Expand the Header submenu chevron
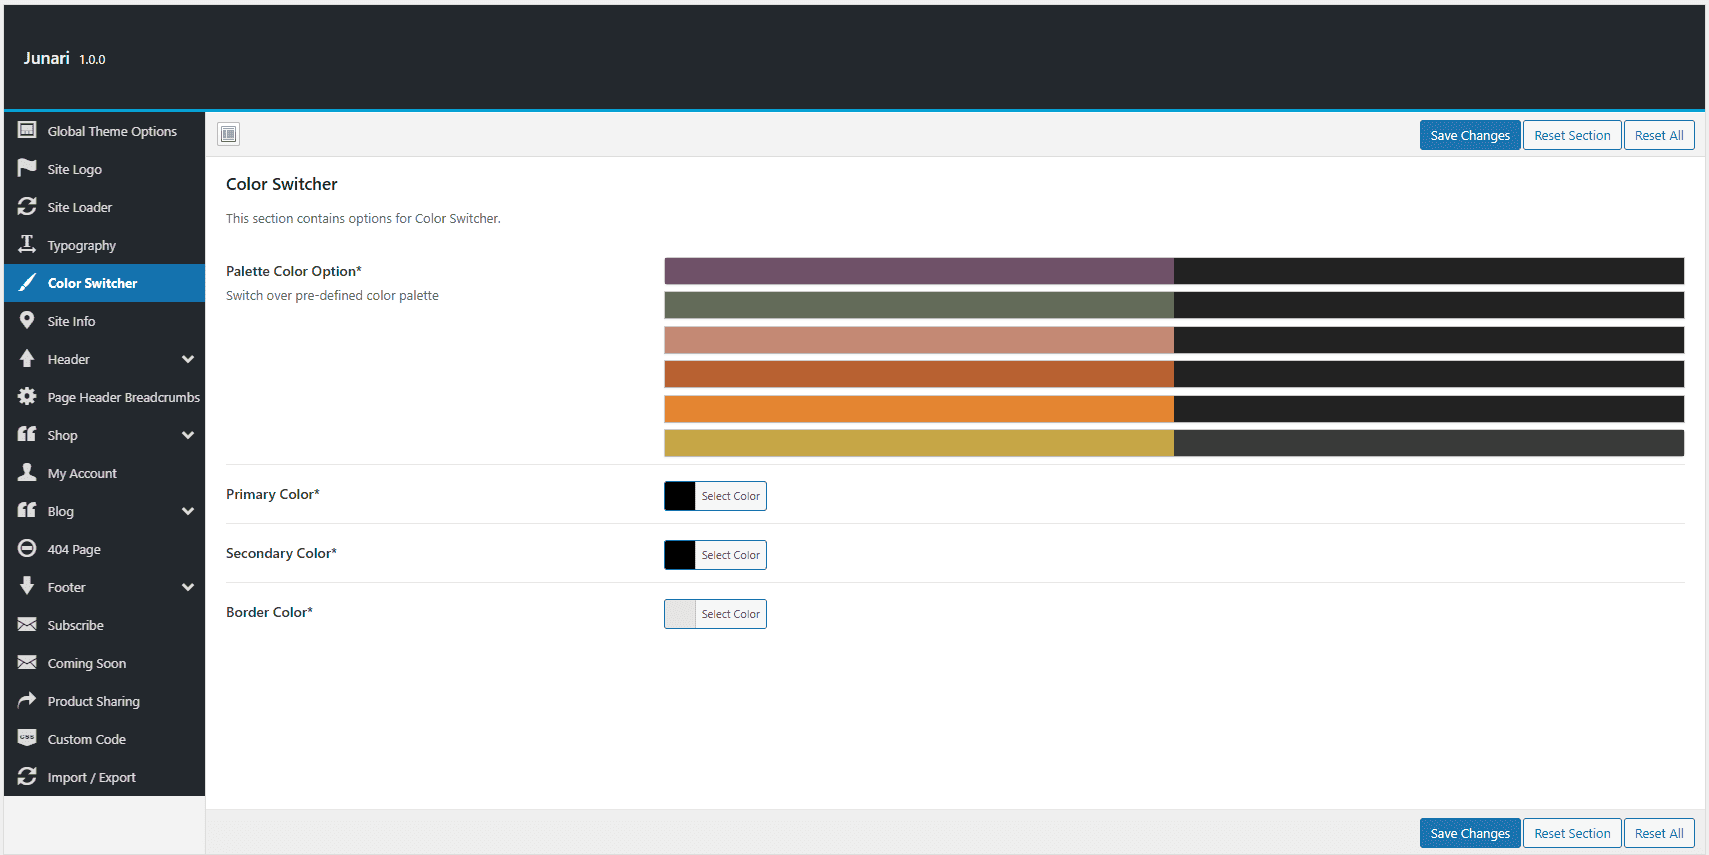 pyautogui.click(x=188, y=359)
